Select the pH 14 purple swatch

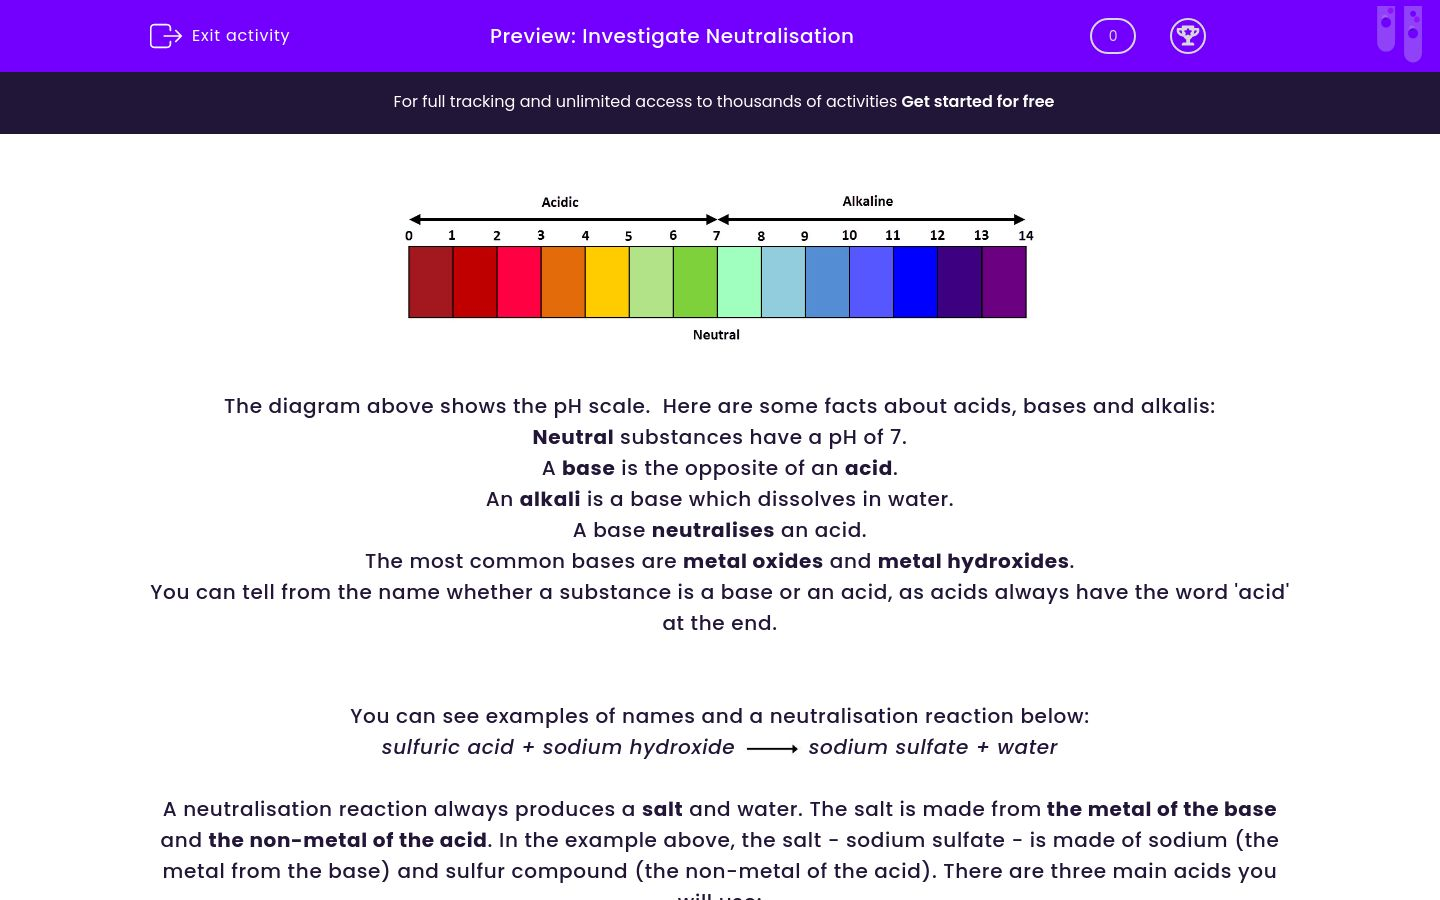pos(1004,281)
